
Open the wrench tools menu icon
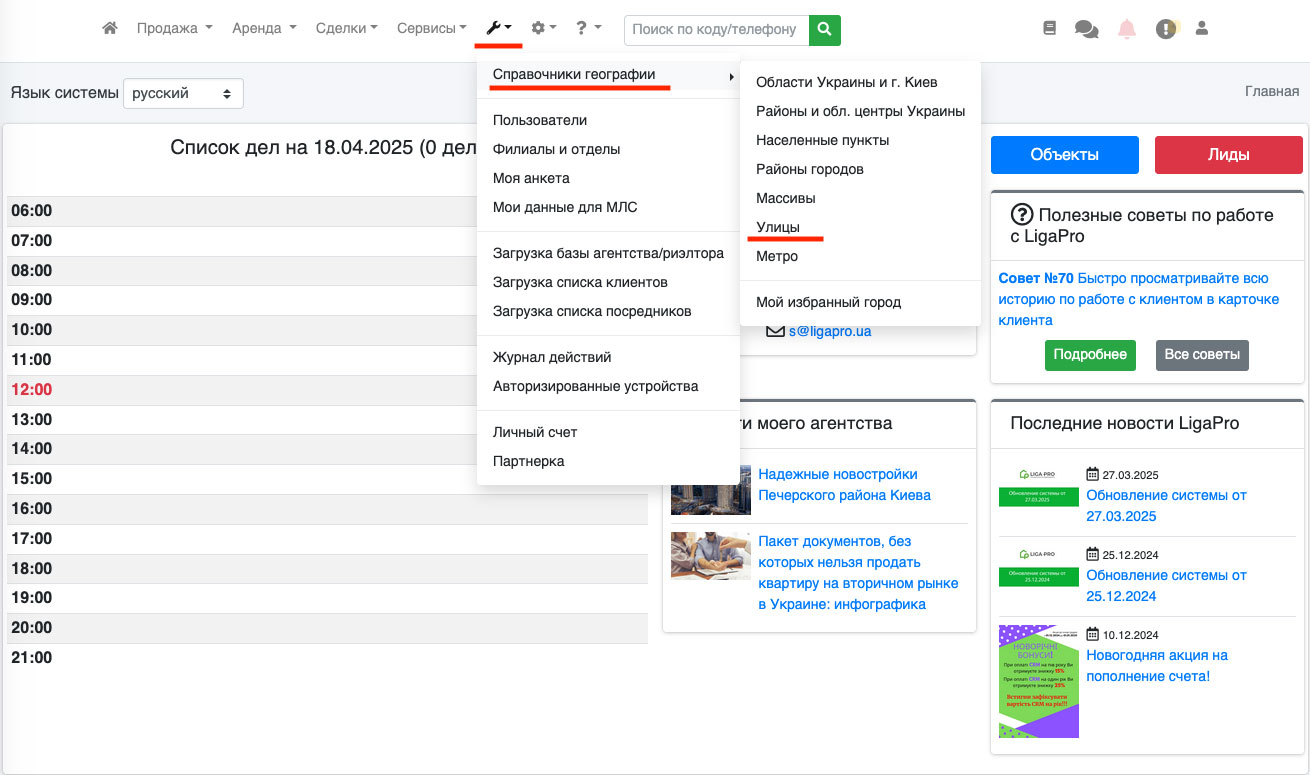coord(498,29)
